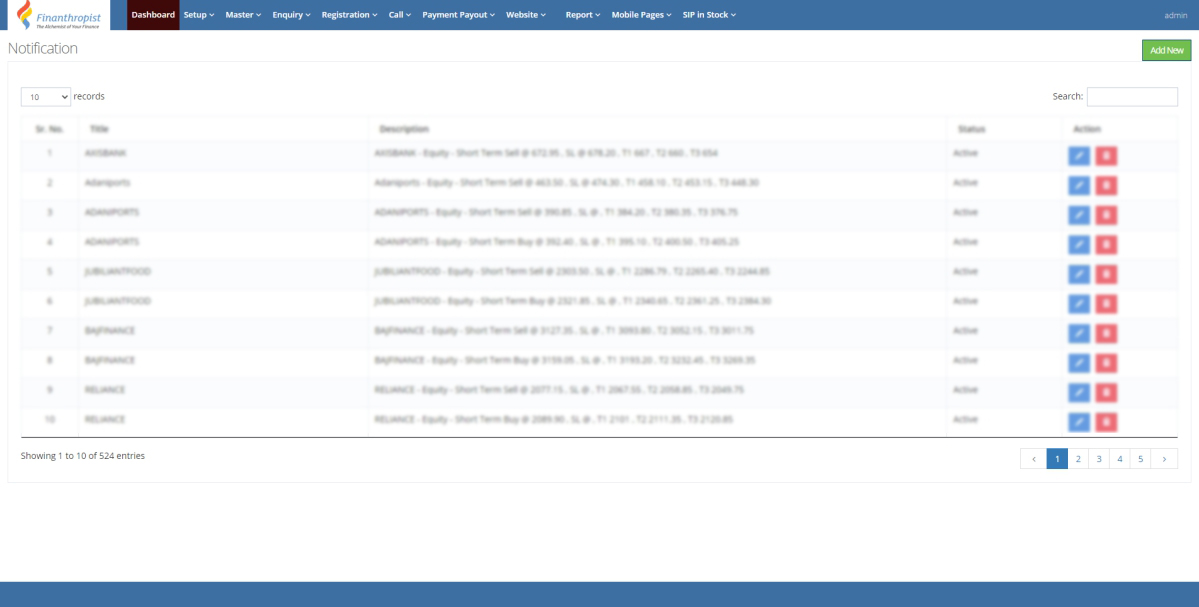Image resolution: width=1199 pixels, height=607 pixels.
Task: Sort by the Sr. No. column header
Action: tap(50, 129)
